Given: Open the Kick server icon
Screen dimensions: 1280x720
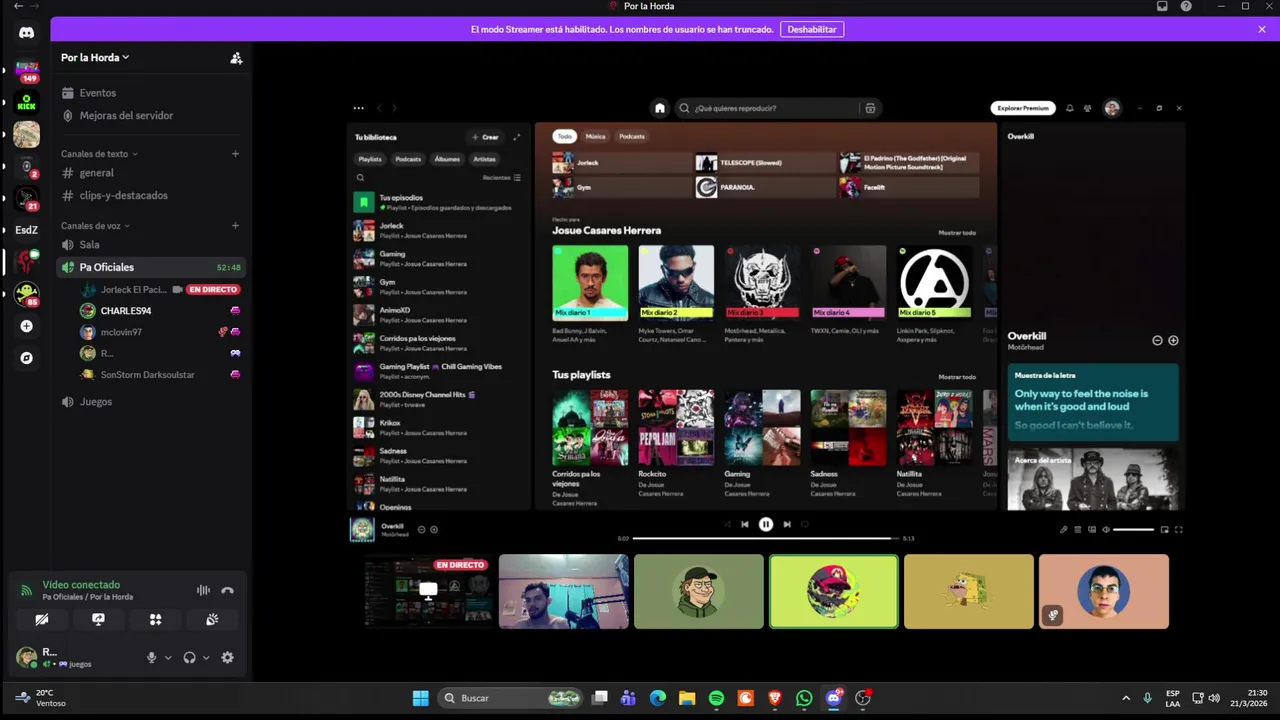Looking at the screenshot, I should pos(27,102).
